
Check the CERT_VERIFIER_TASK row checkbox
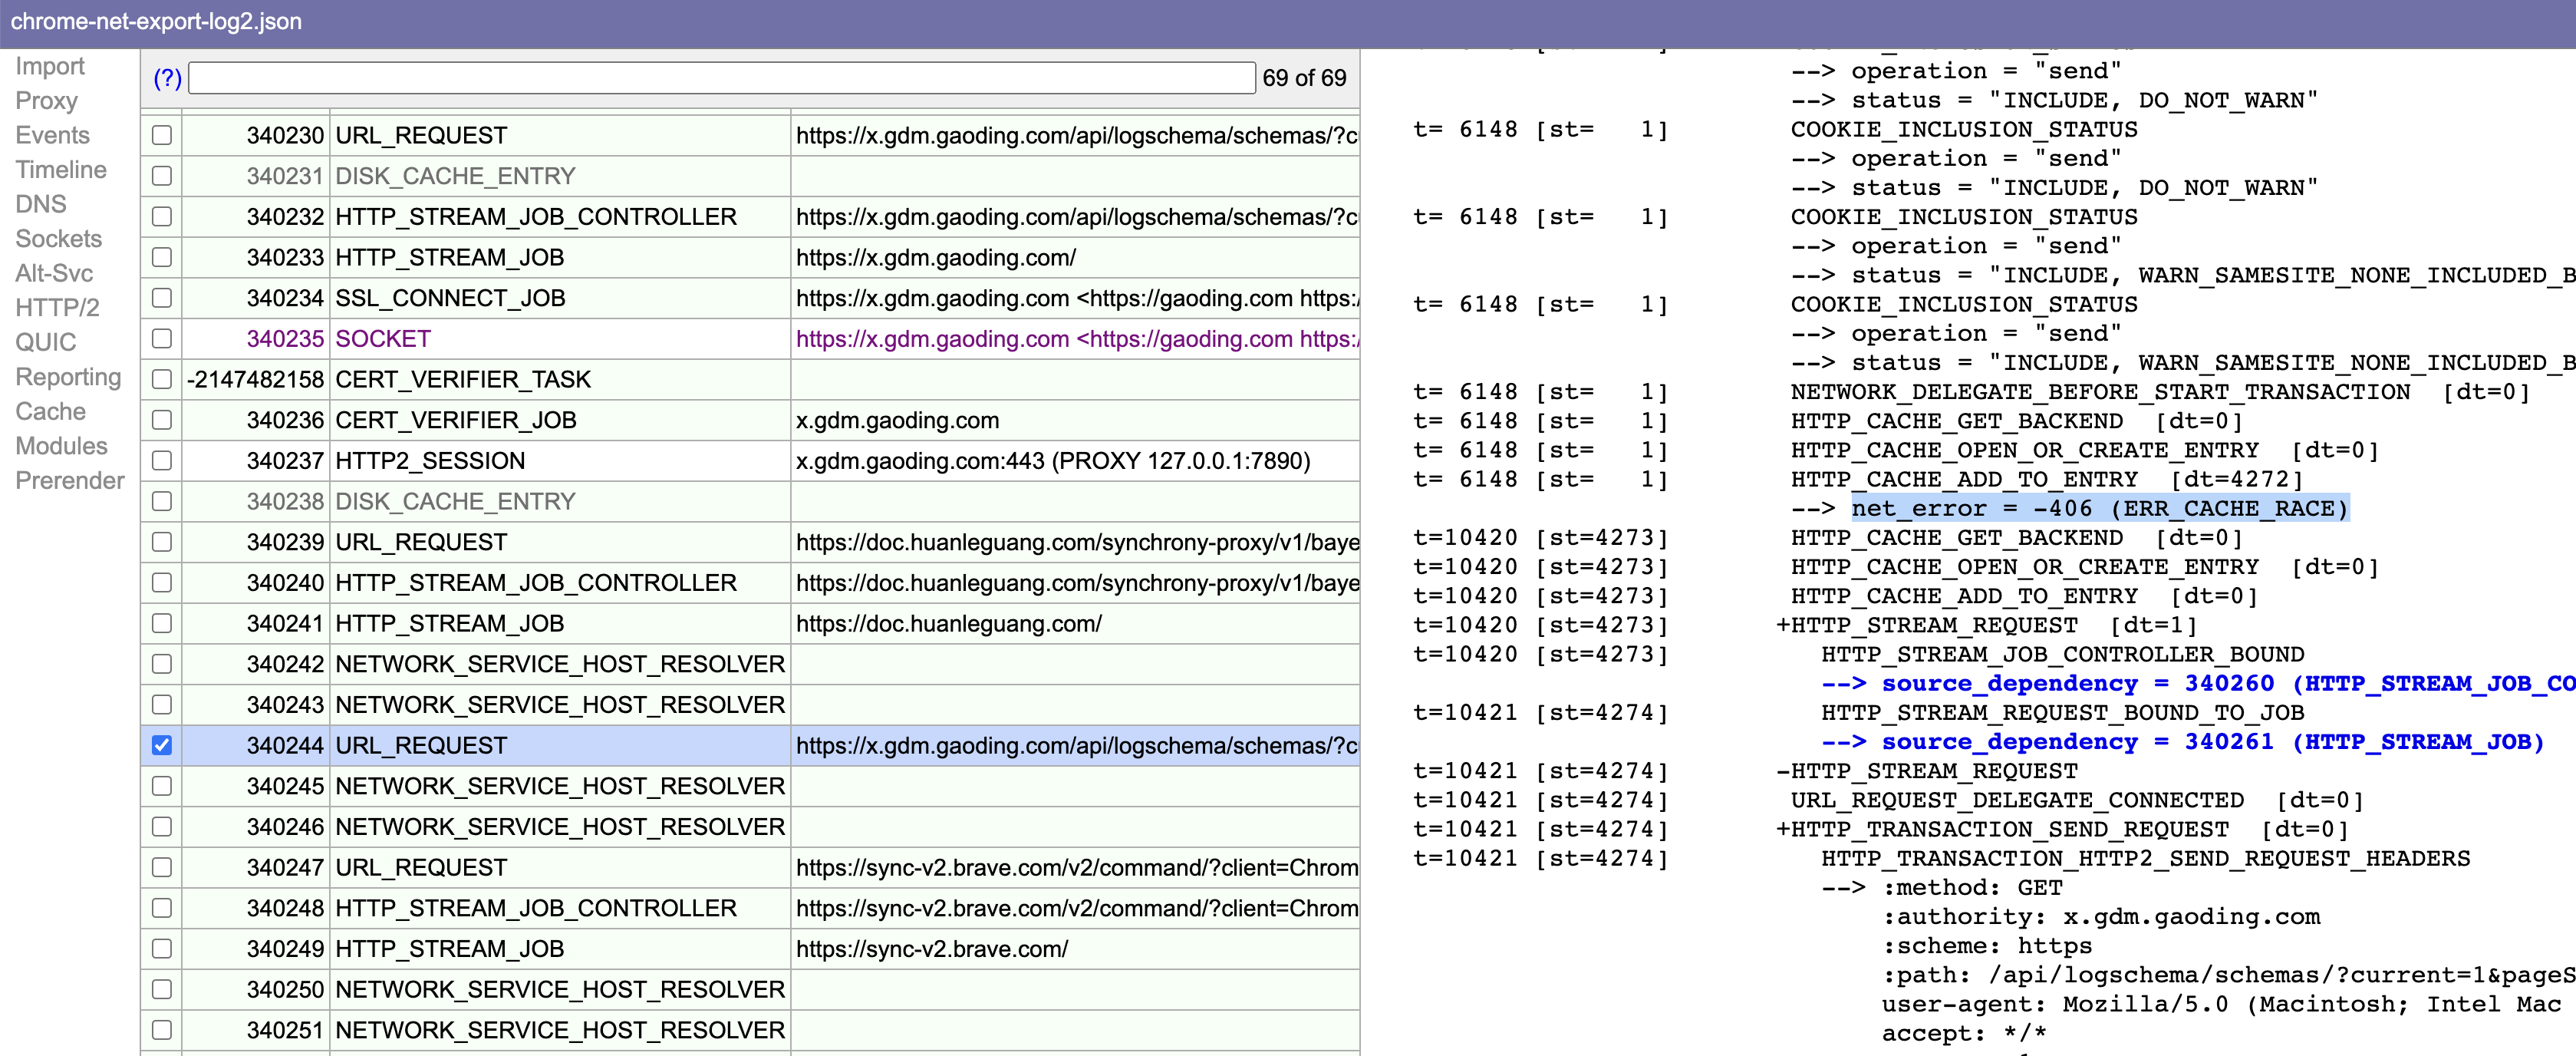pos(162,380)
